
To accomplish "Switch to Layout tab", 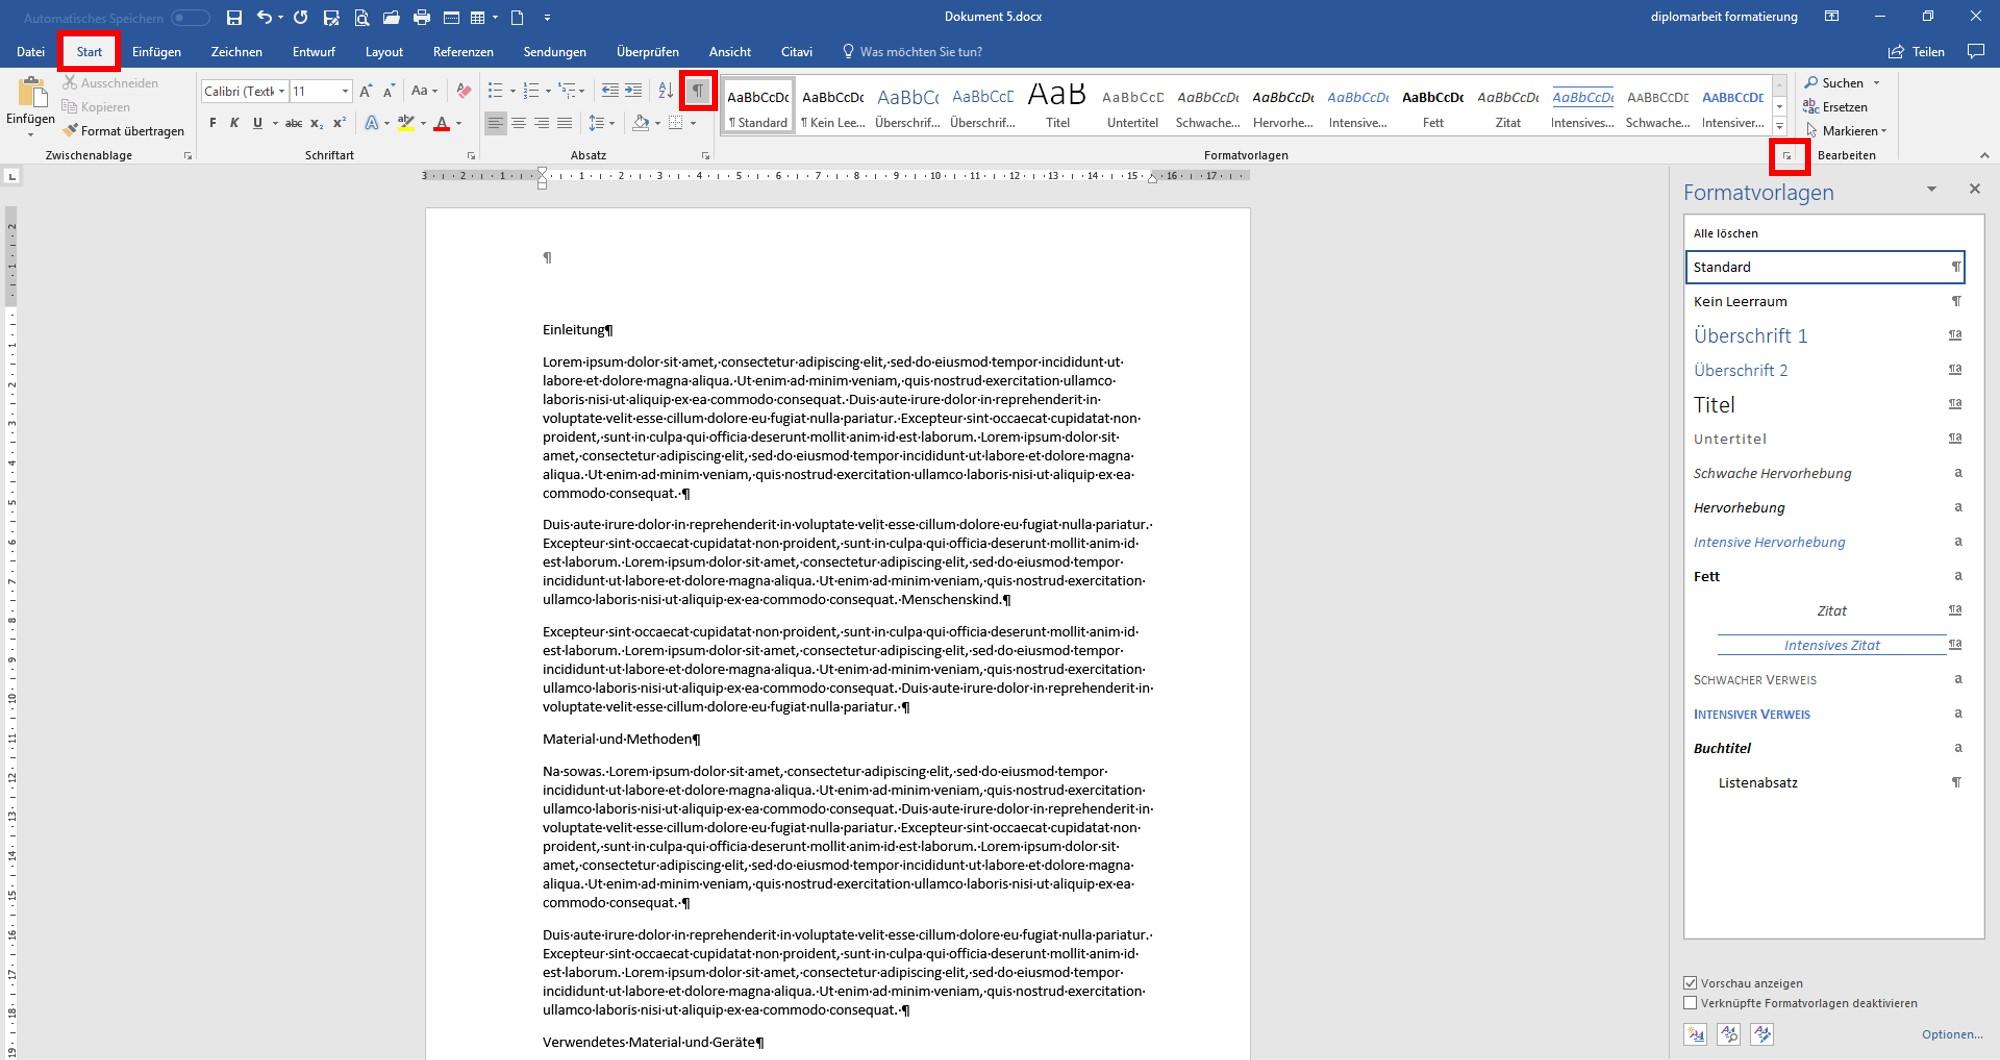I will point(384,52).
